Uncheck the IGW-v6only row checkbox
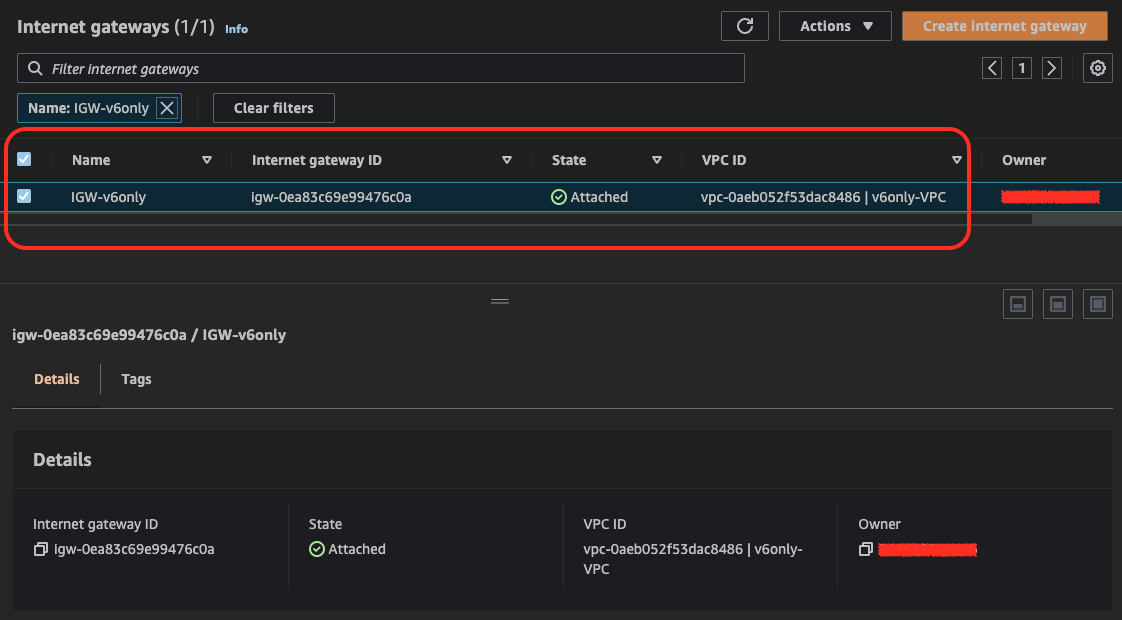Viewport: 1122px width, 620px height. [x=24, y=196]
